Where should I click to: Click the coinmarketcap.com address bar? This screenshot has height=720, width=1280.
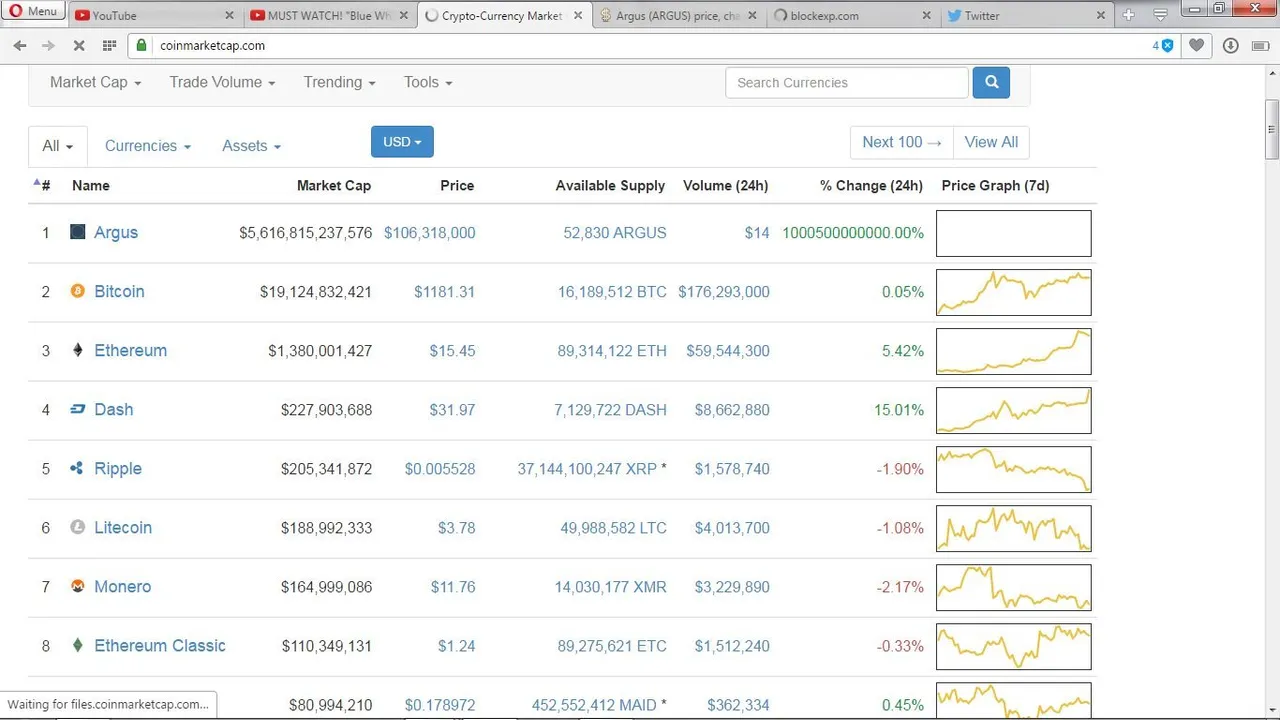[x=640, y=46]
